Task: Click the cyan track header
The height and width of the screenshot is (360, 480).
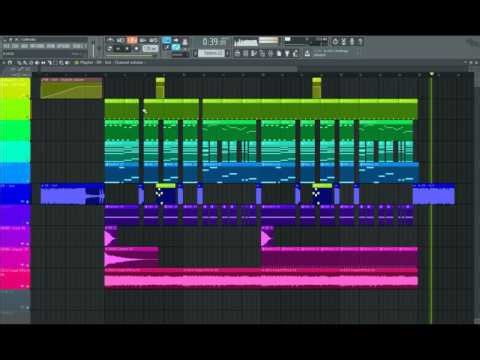Action: (x=15, y=152)
